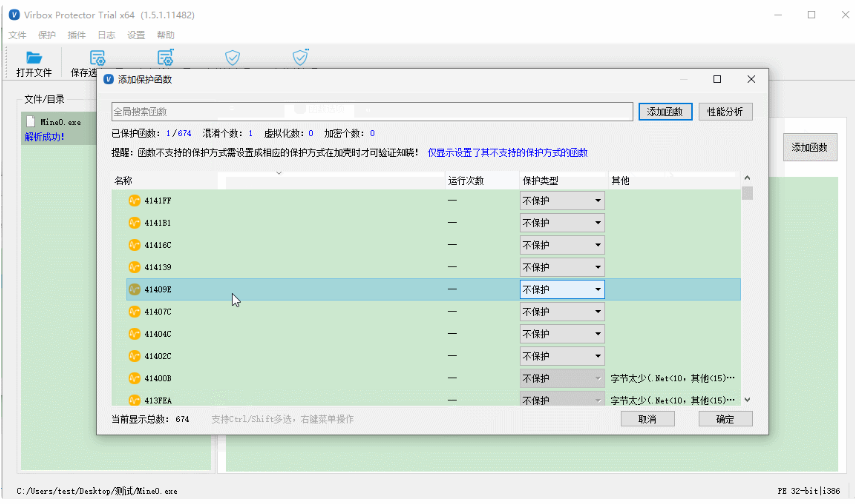Screen dimensions: 855x504
Task: Click PE 32-bit|i386 status bar text
Action: pyautogui.click(x=809, y=491)
